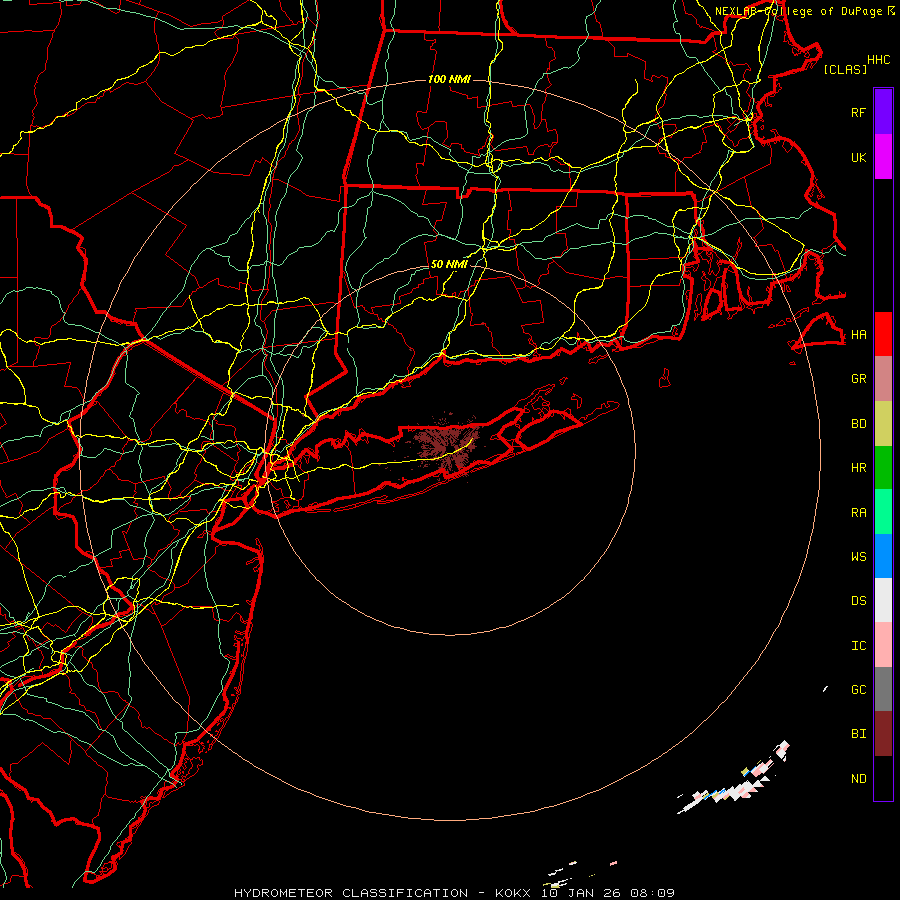This screenshot has height=900, width=900.
Task: Click the HYDROMETEOR CLASSIFICATION title text
Action: coord(351,893)
